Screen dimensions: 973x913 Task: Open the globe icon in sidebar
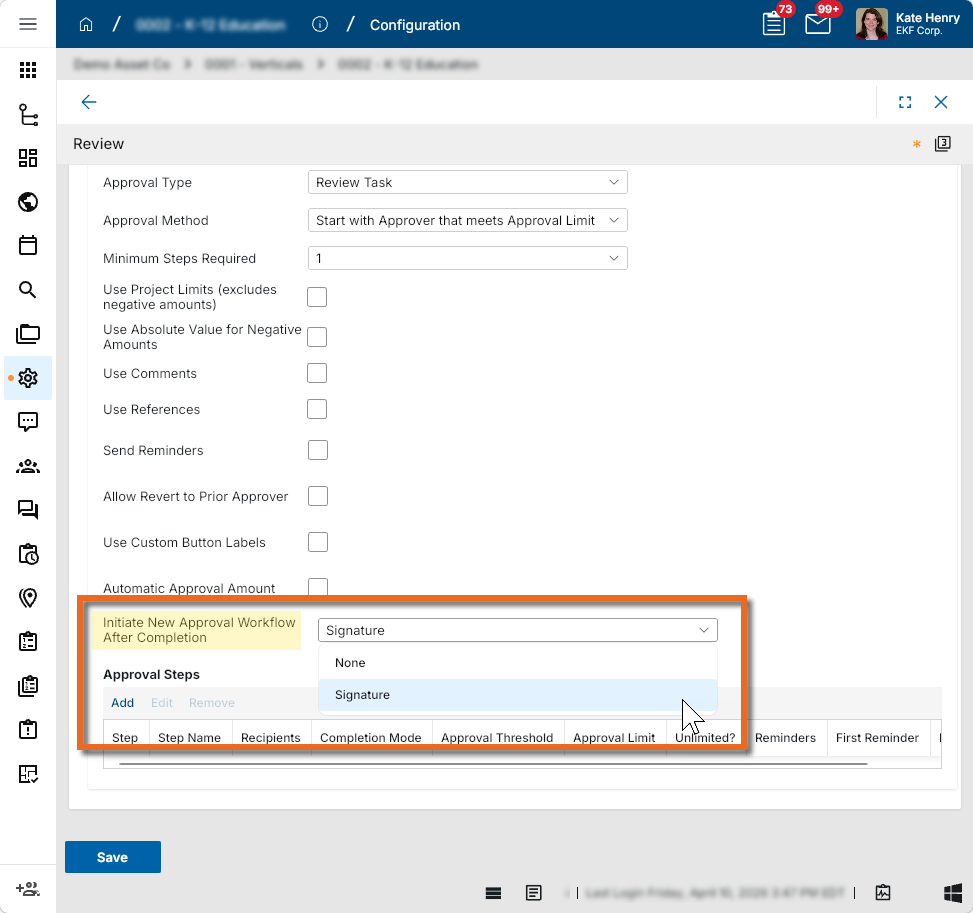(x=28, y=202)
